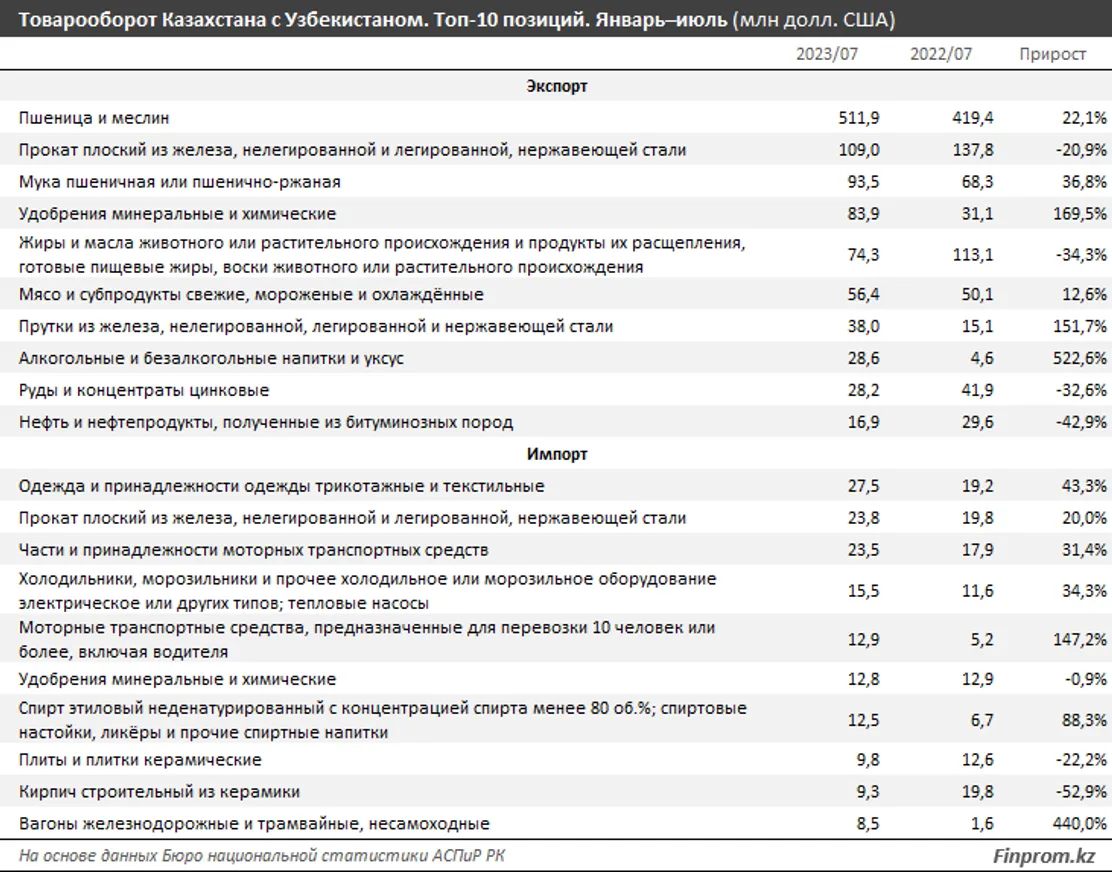Click the footnote about Бюро национальной статистики
Screen dimensions: 1112x872
pos(270,856)
